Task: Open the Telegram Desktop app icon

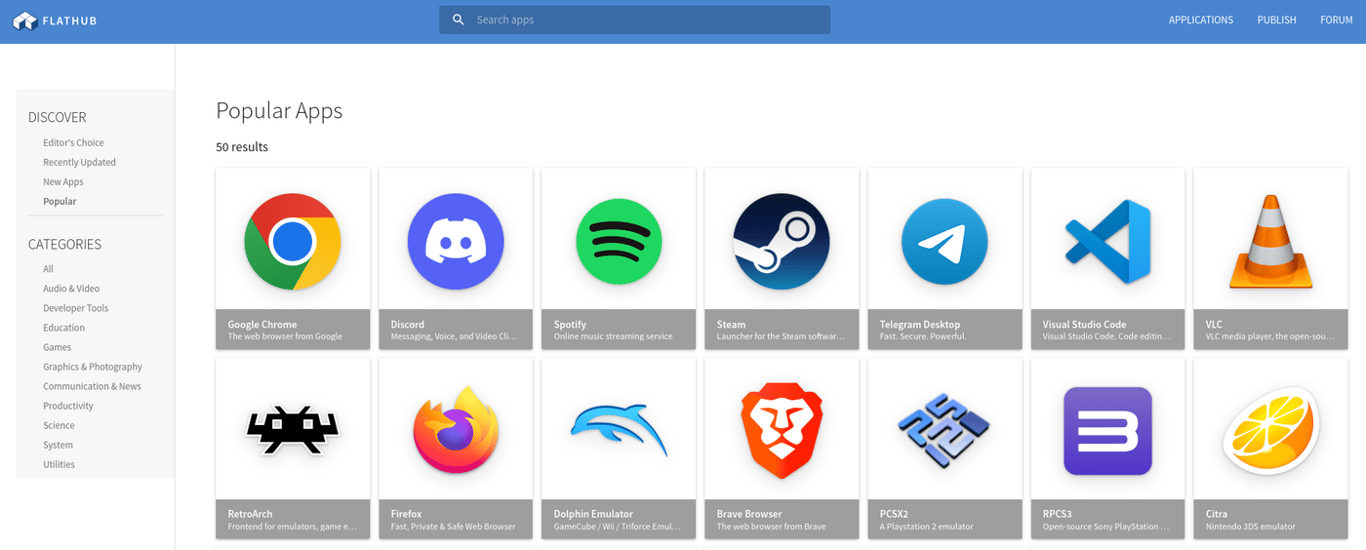Action: (945, 242)
